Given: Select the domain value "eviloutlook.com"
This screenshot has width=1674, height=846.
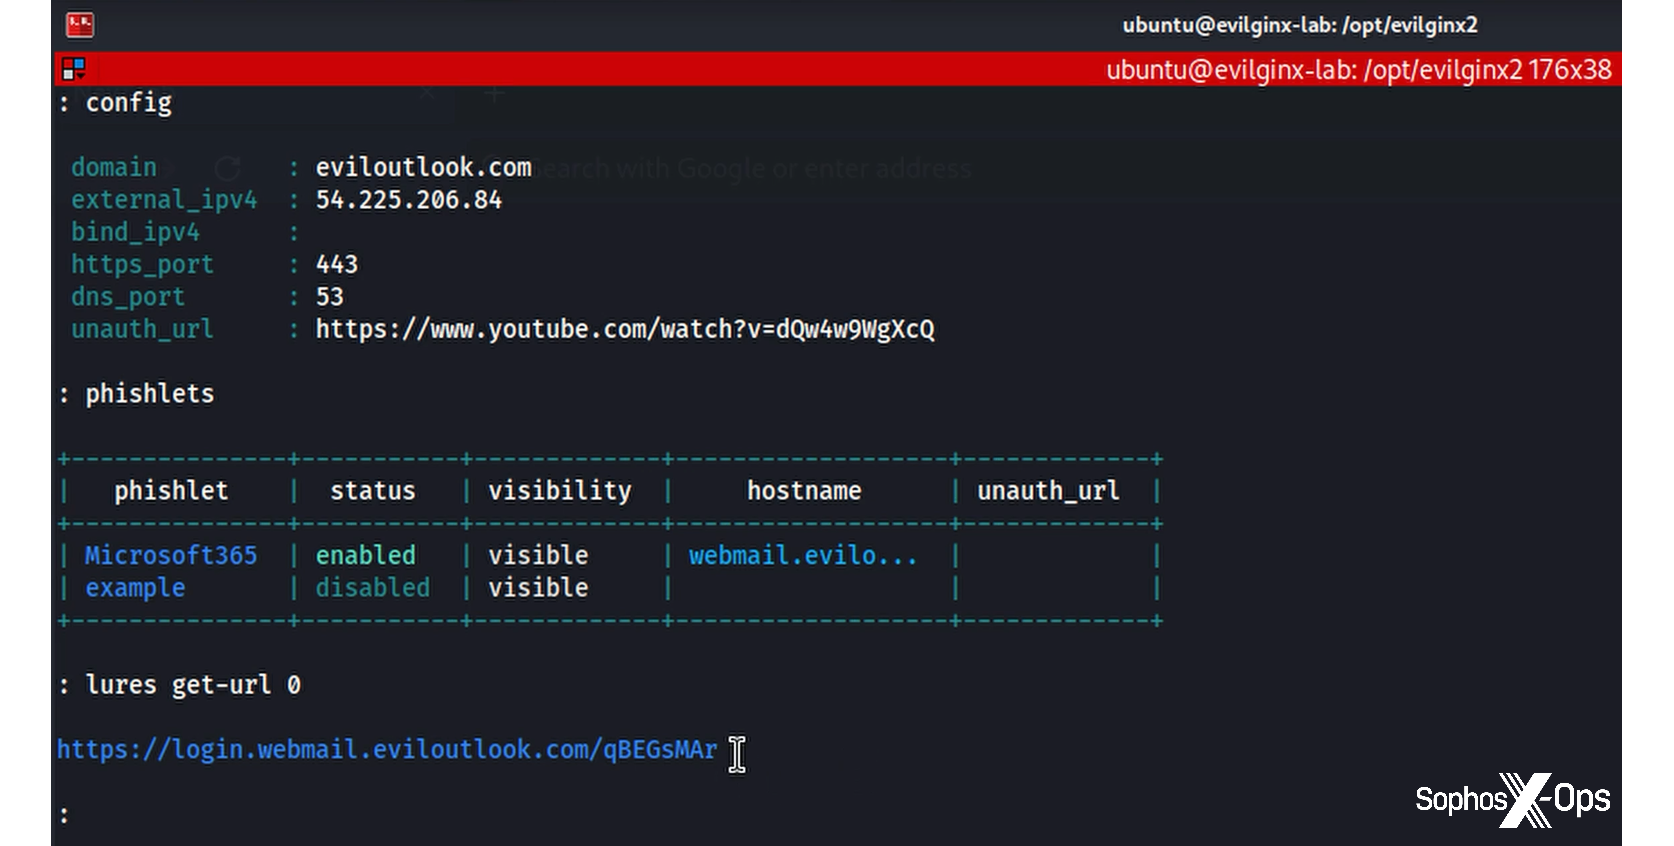Looking at the screenshot, I should pyautogui.click(x=424, y=167).
